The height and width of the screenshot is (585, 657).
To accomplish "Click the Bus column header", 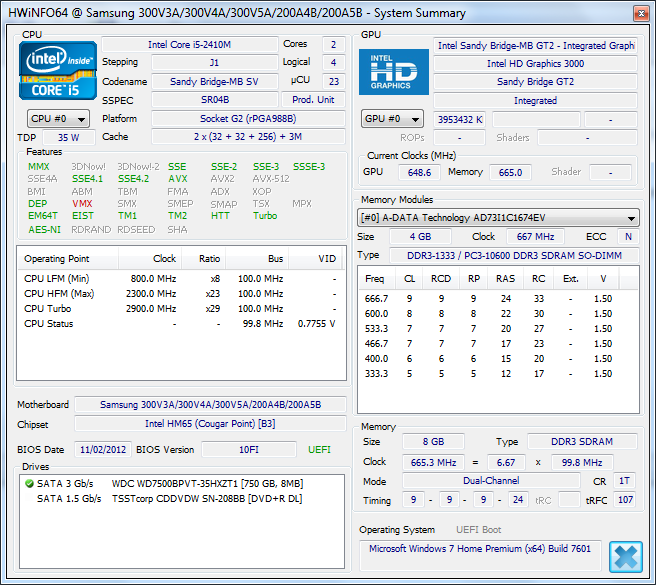I will coord(257,259).
